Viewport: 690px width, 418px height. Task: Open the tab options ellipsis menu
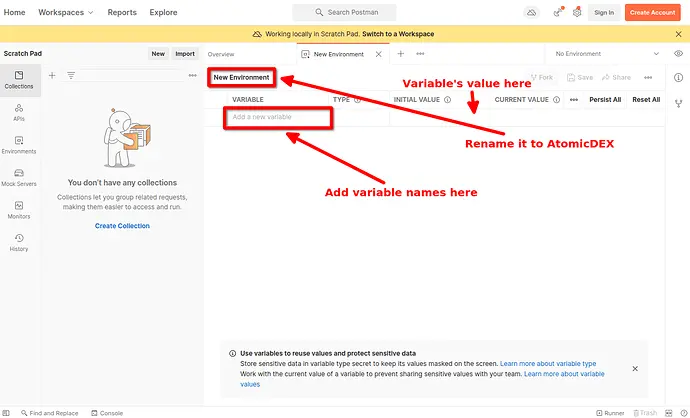421,53
